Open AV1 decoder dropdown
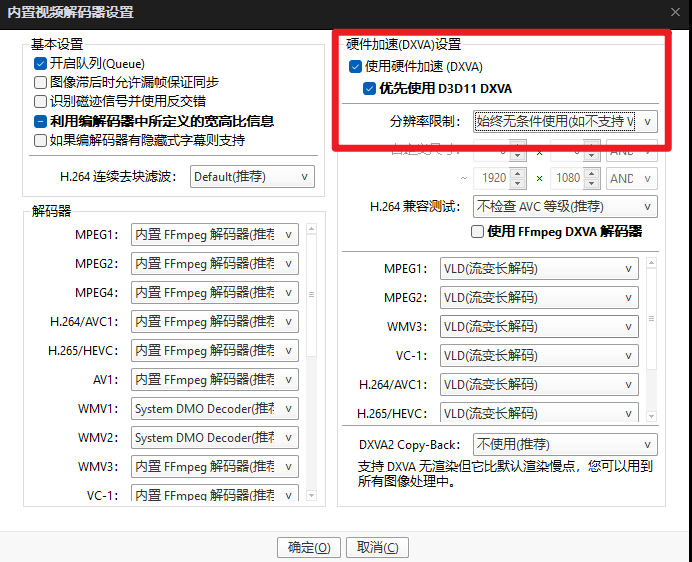 [214, 380]
